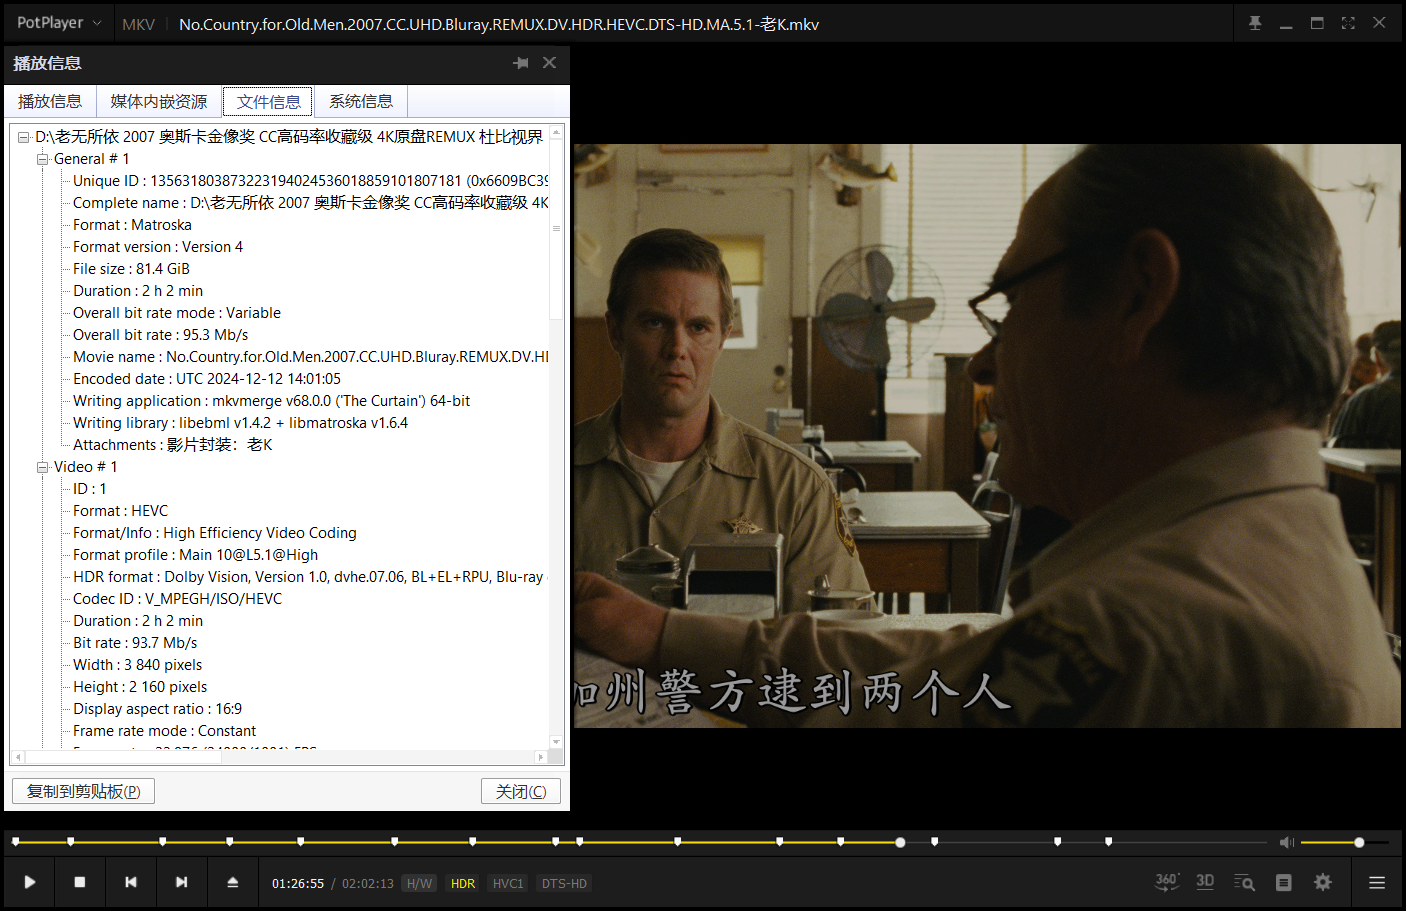The width and height of the screenshot is (1406, 911).
Task: Select the 文件信息 tab
Action: (268, 101)
